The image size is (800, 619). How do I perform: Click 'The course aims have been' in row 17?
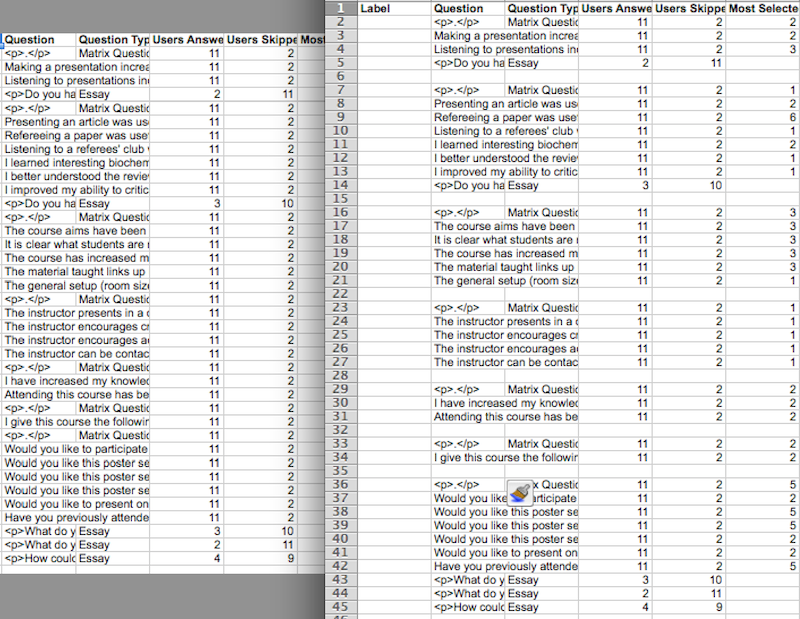coord(468,226)
